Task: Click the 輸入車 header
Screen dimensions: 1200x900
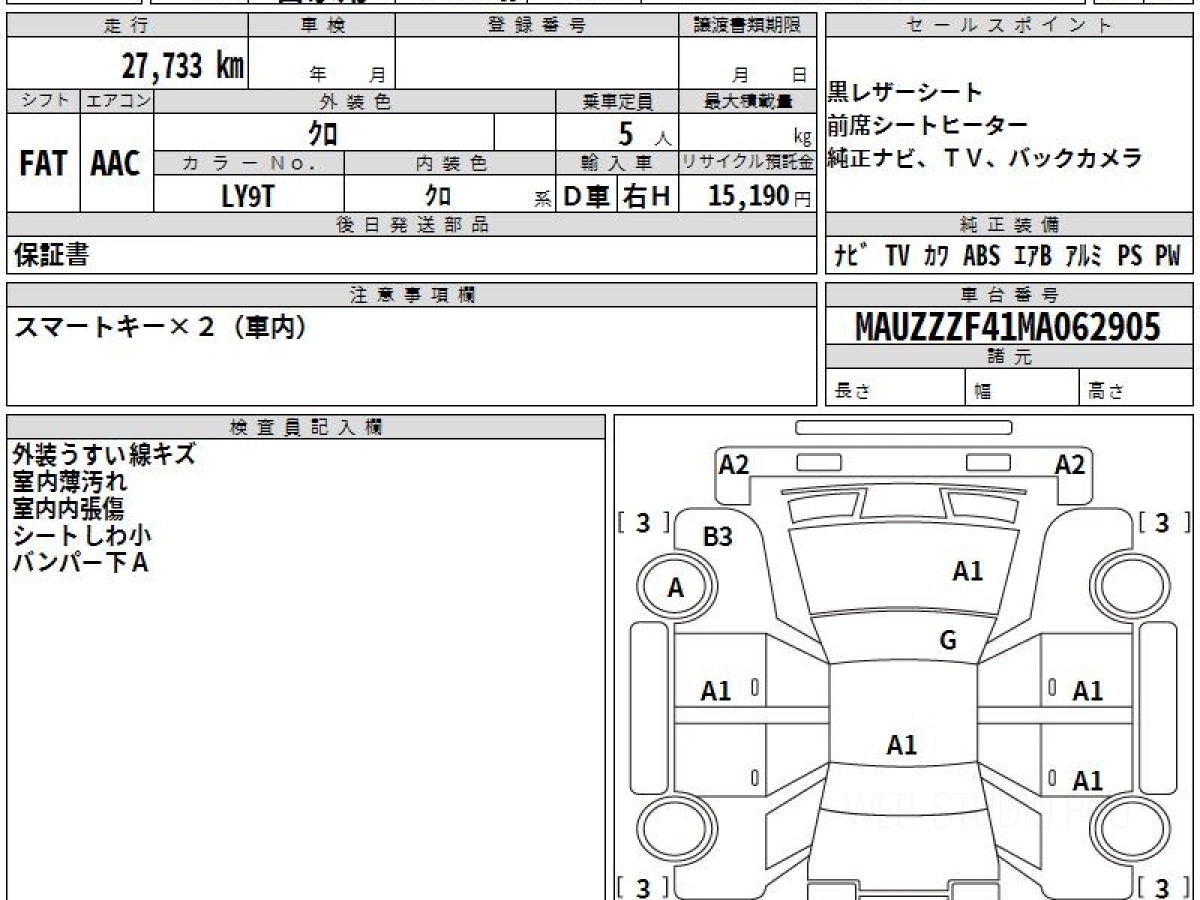Action: pos(617,163)
